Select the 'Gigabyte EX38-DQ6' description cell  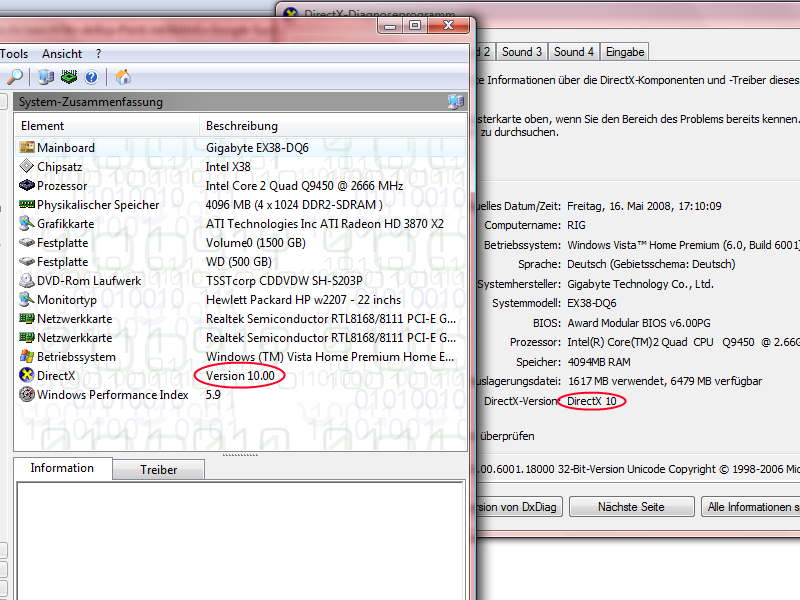click(x=257, y=147)
